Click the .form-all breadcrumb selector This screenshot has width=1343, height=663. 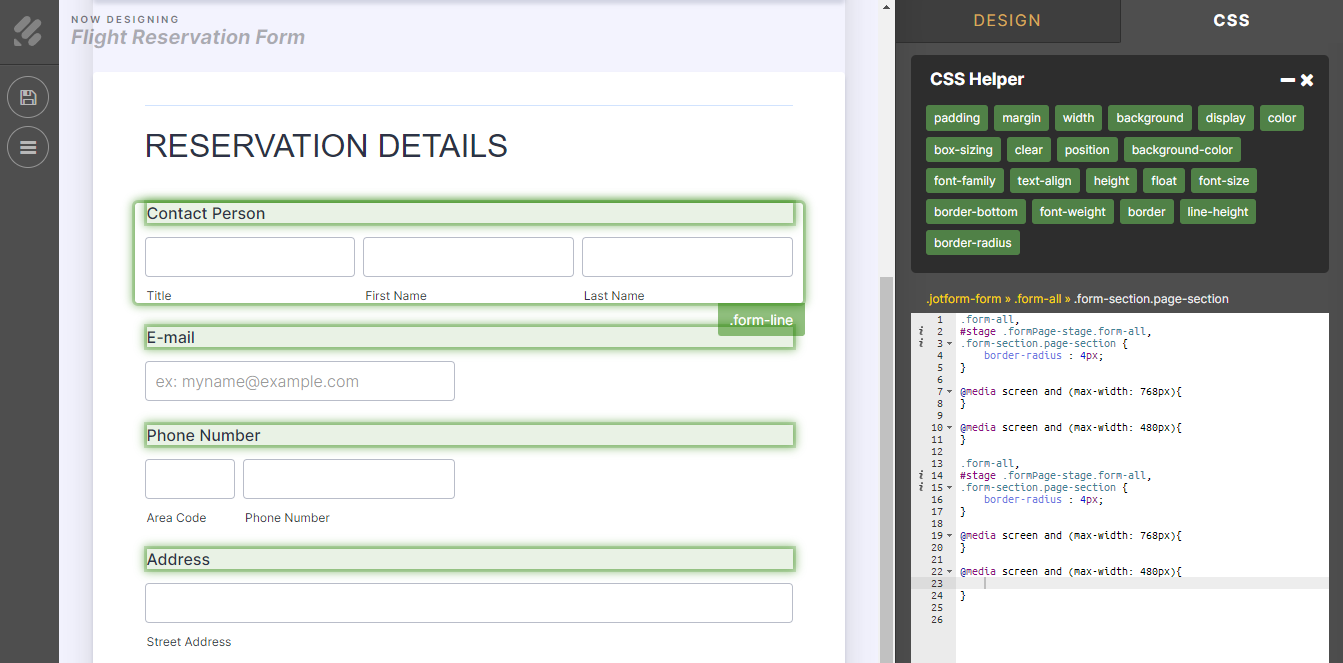pyautogui.click(x=1038, y=299)
